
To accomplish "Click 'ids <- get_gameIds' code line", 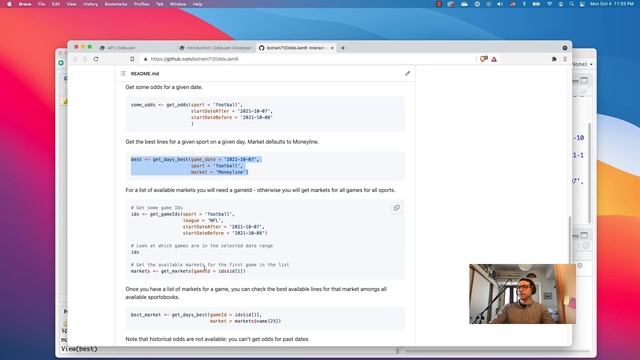I will (182, 214).
